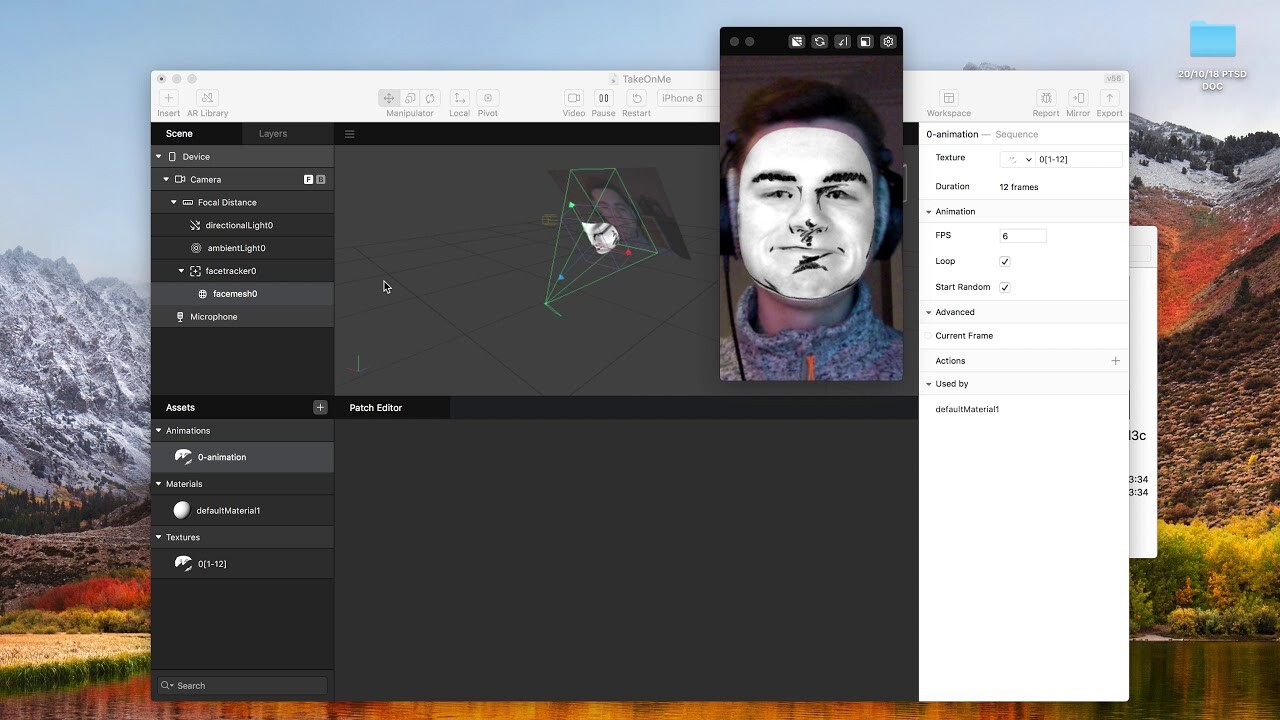Open the Patch Editor tab
1280x720 pixels.
pos(375,407)
